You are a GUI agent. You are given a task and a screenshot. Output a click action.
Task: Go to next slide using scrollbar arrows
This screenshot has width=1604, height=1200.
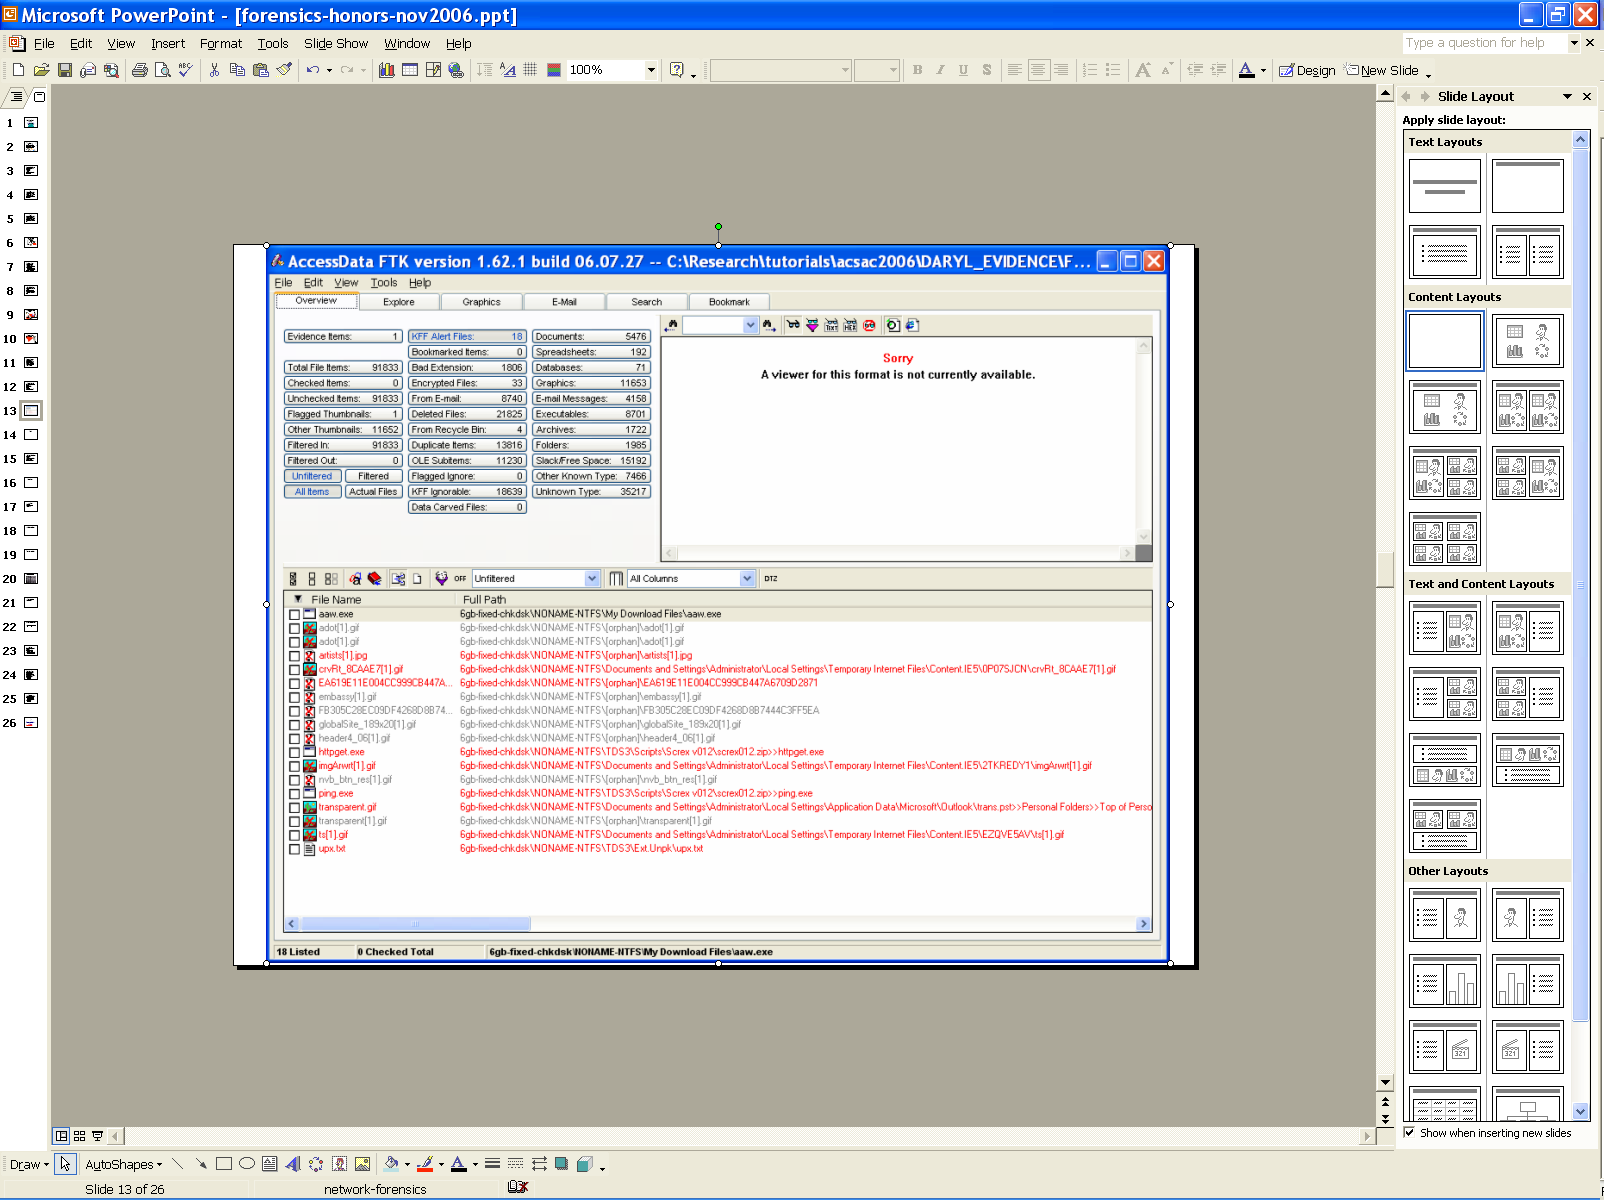pyautogui.click(x=1385, y=1118)
